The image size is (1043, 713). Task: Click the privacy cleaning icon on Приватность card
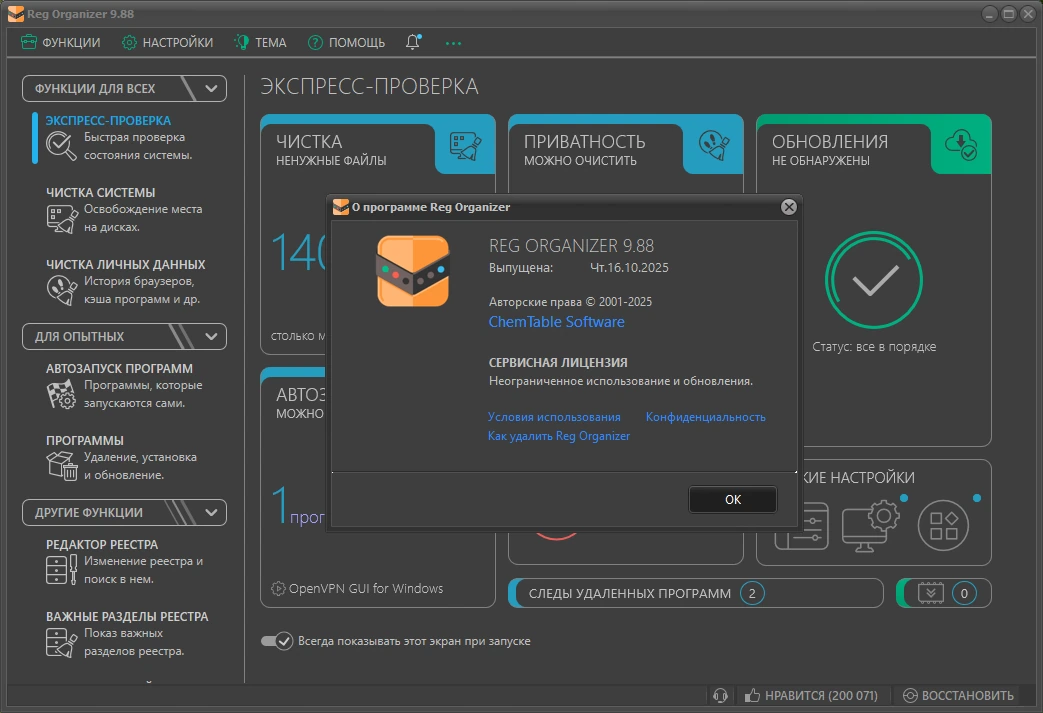[x=714, y=145]
